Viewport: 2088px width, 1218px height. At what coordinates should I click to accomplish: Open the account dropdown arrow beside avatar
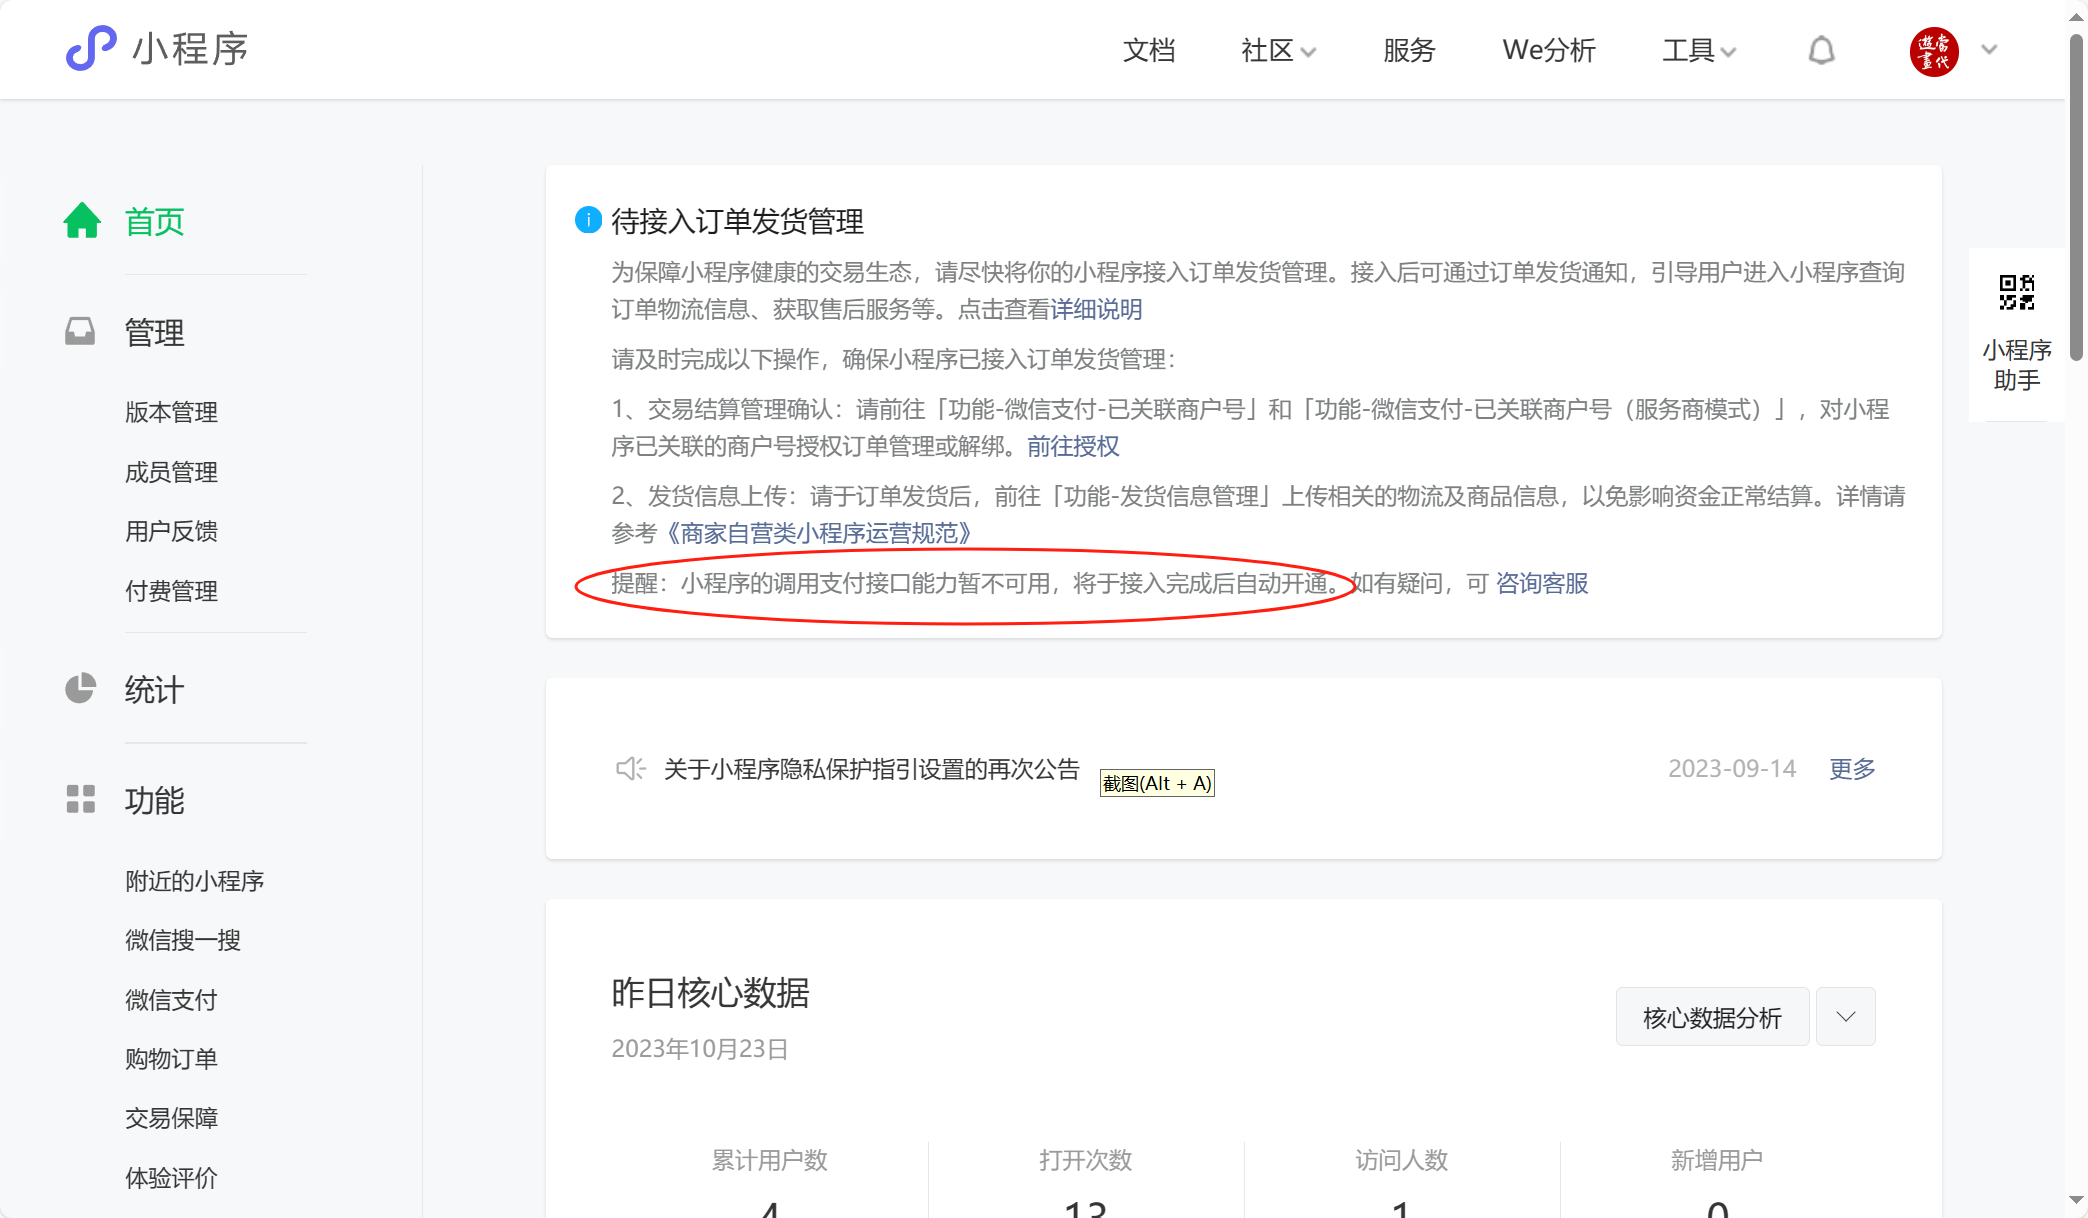click(1989, 50)
